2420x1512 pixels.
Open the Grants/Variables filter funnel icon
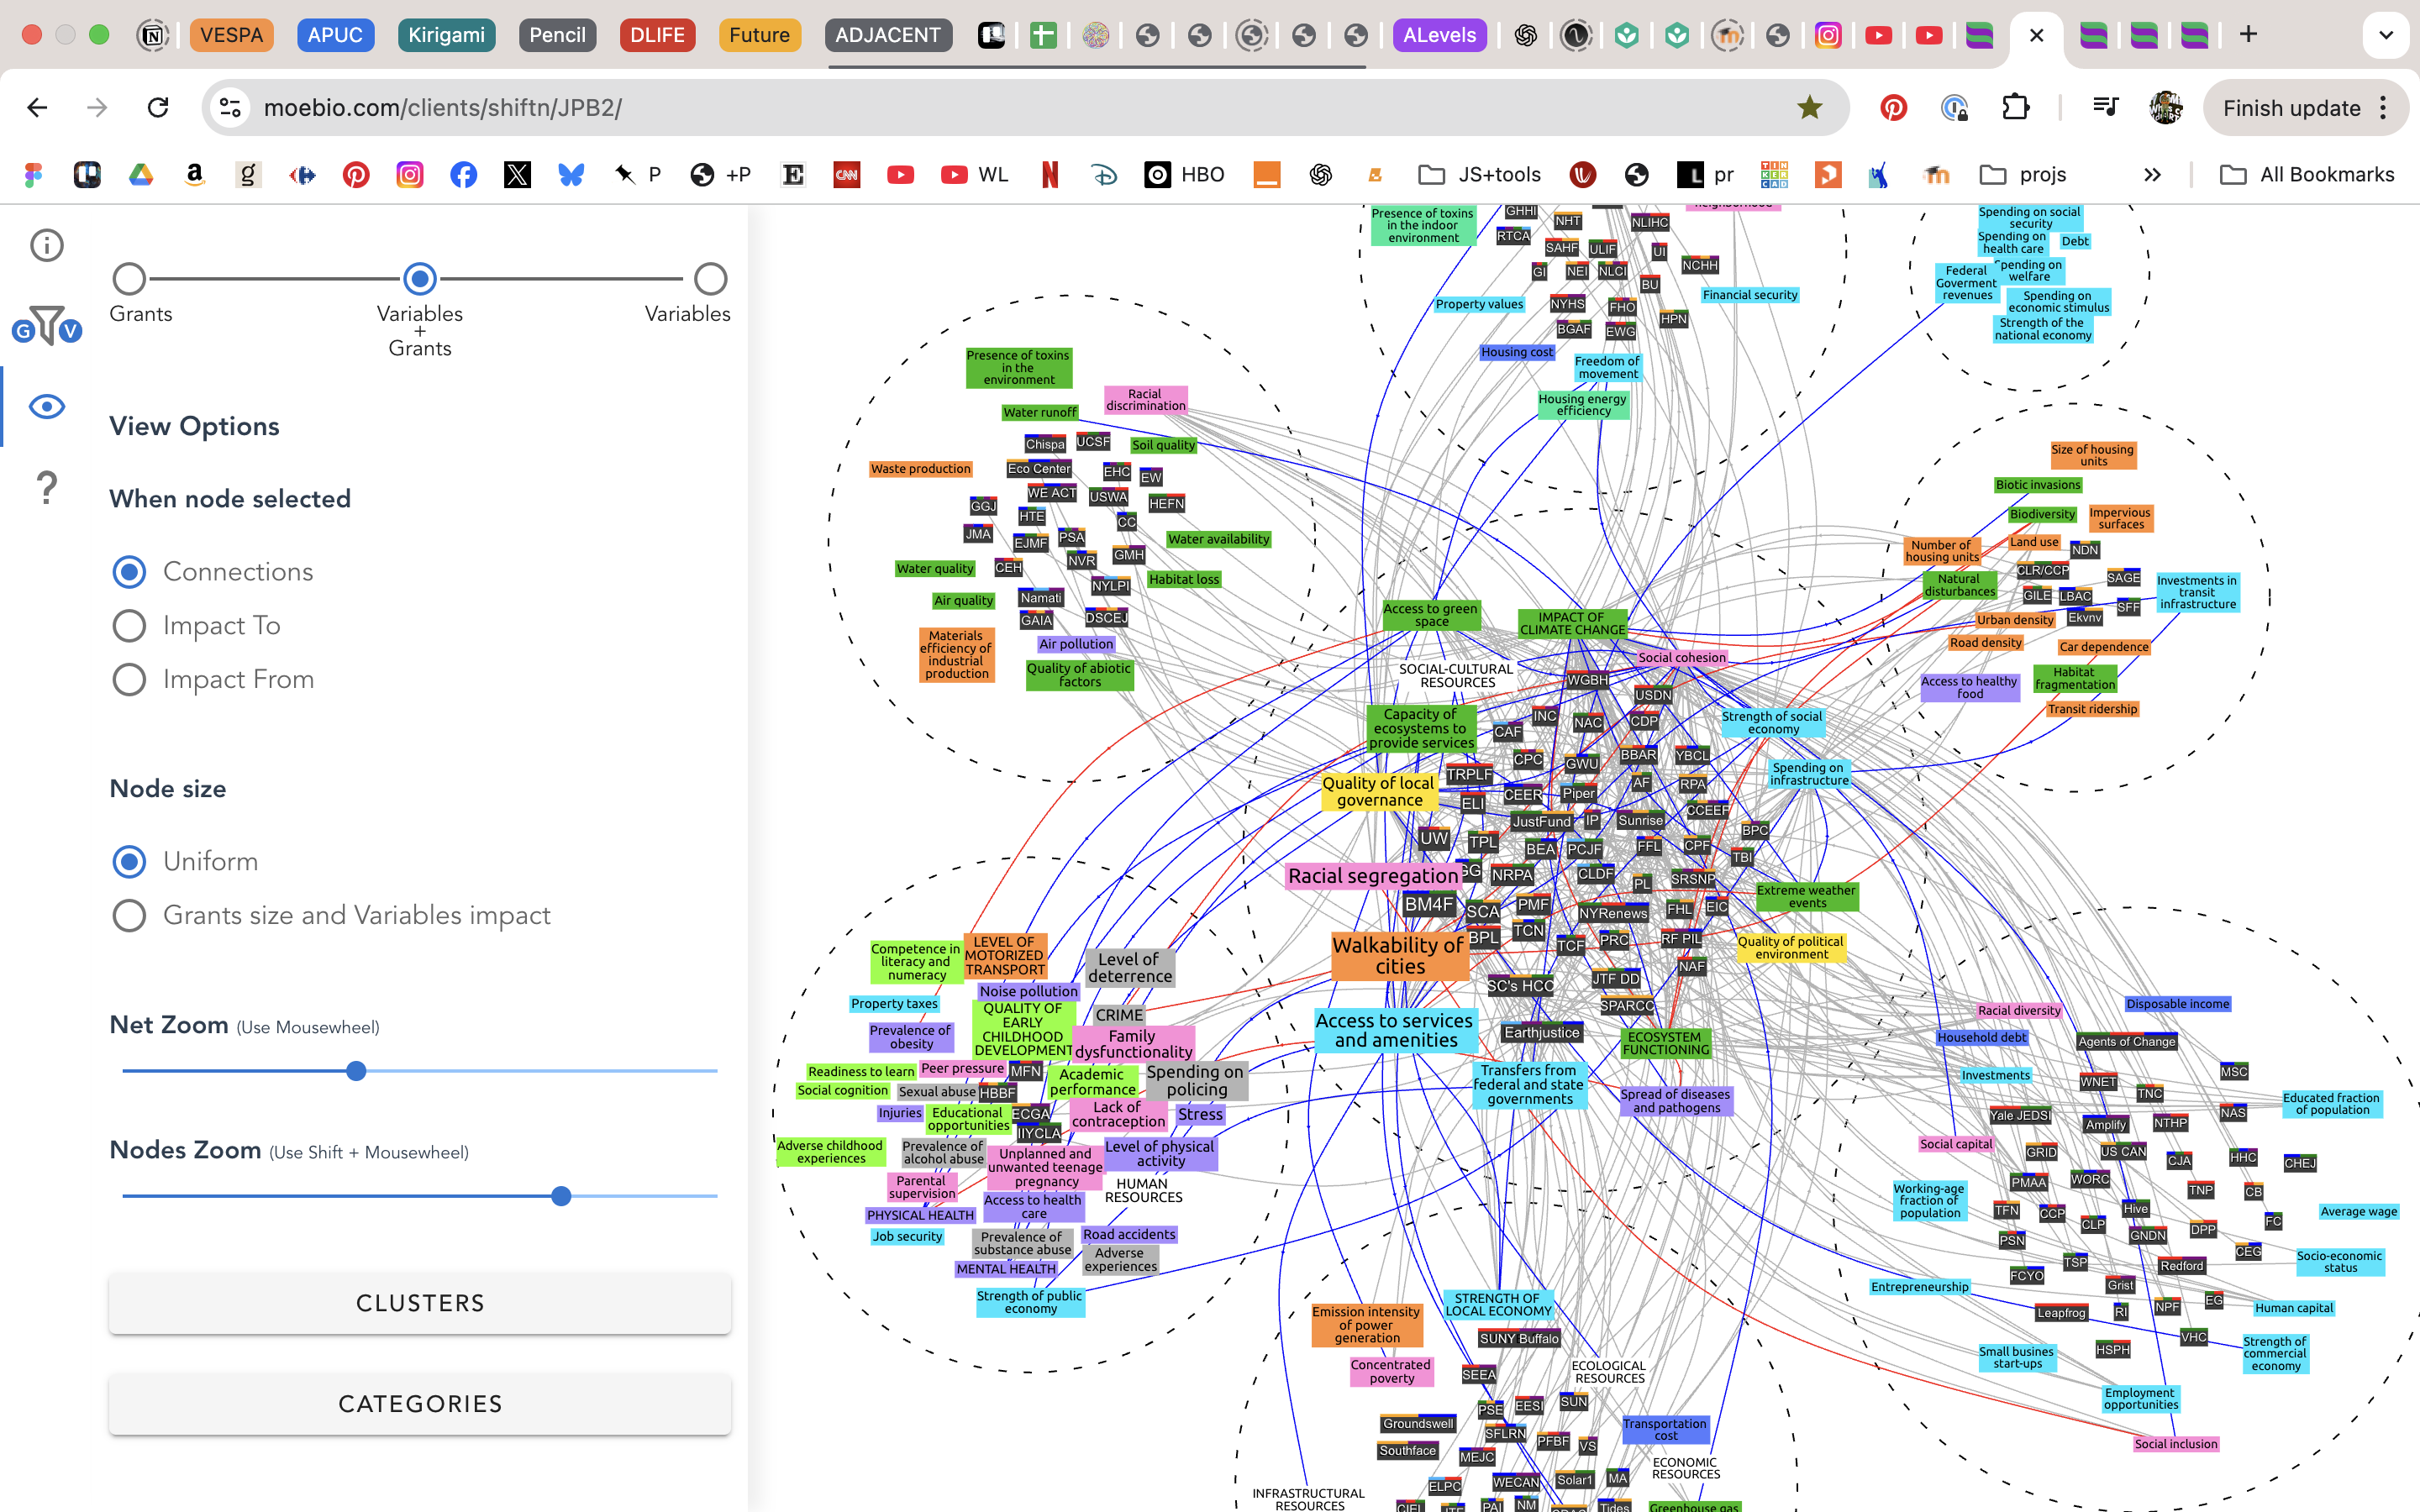47,325
